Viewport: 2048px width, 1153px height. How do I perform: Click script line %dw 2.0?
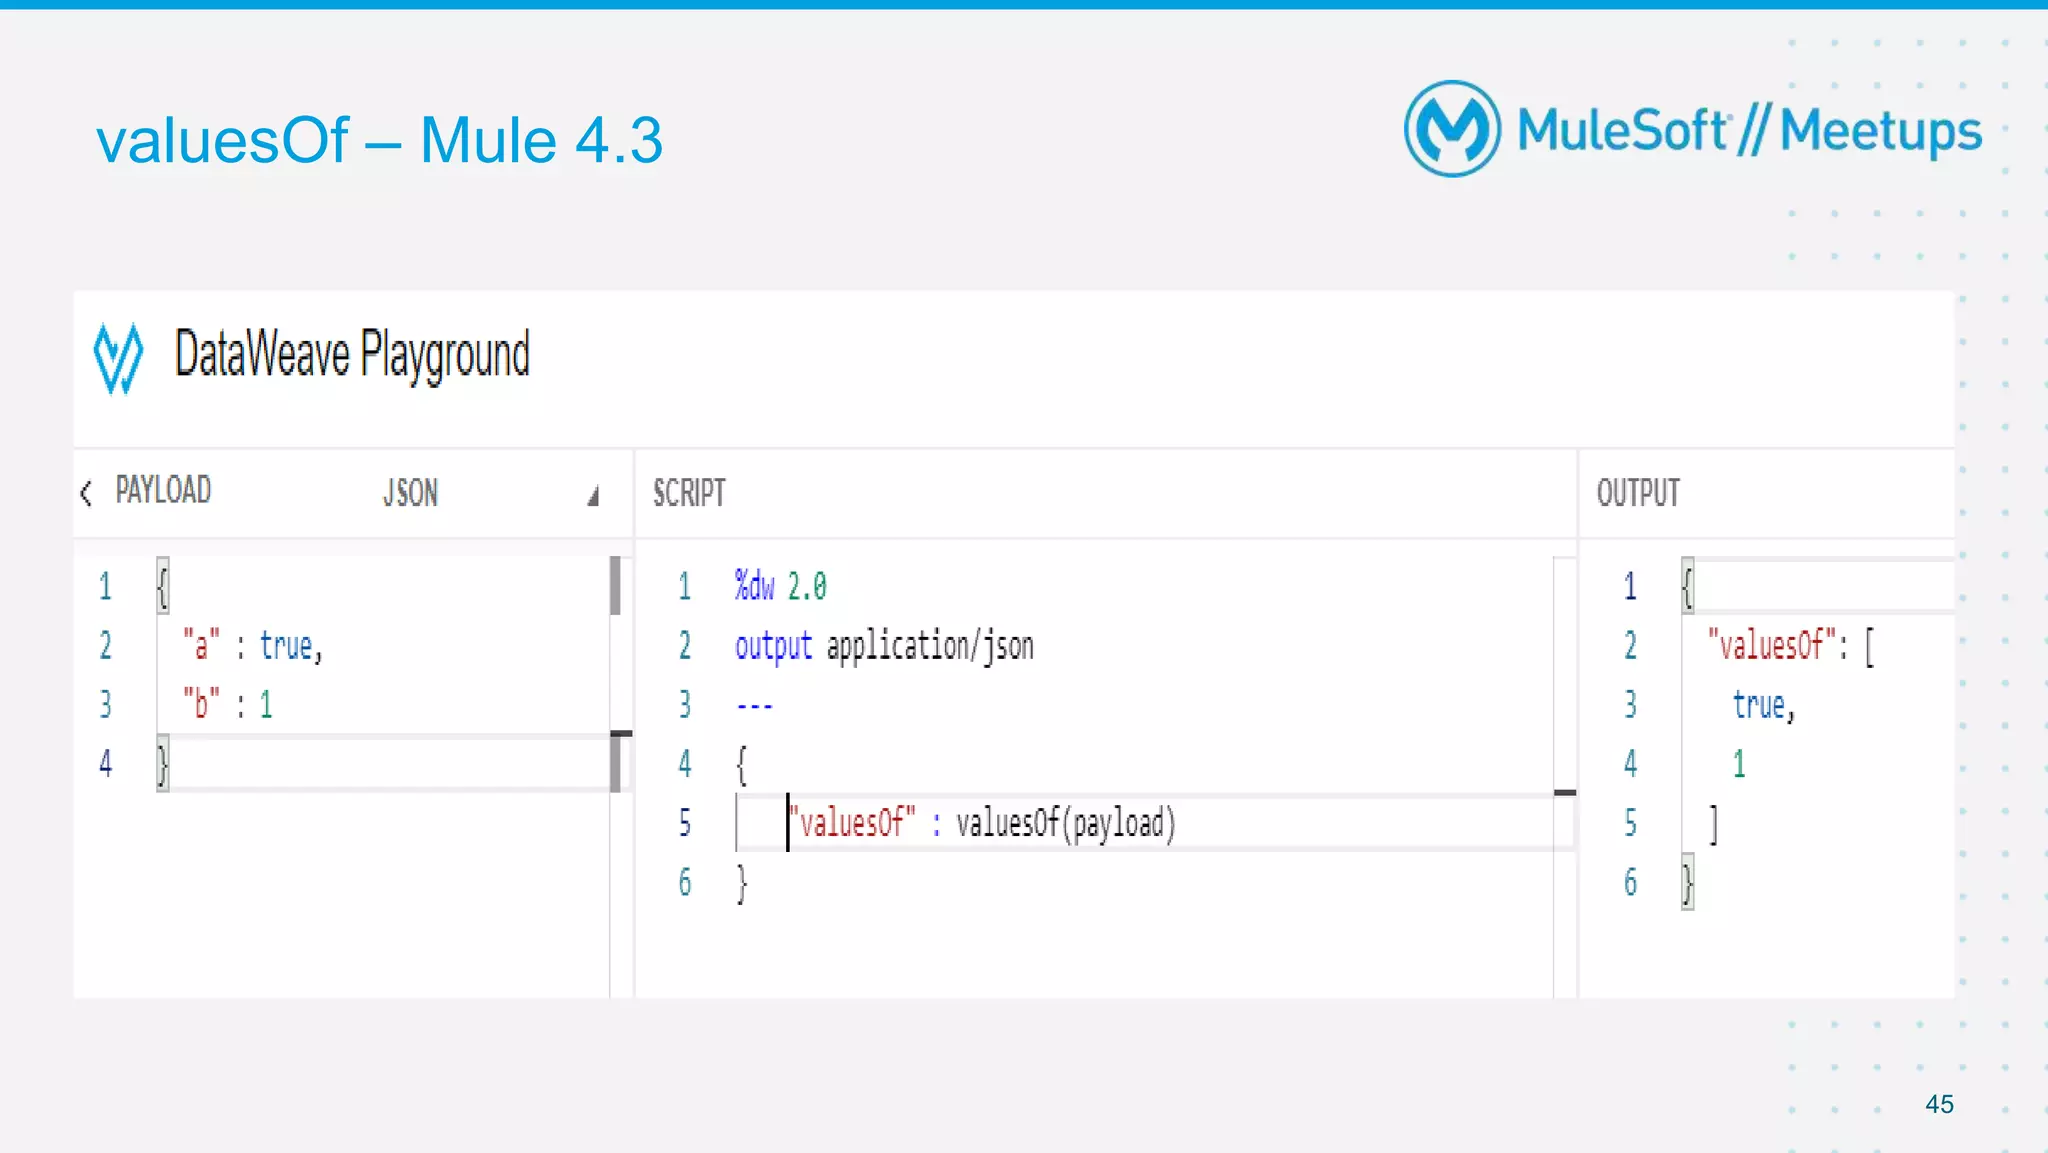pyautogui.click(x=781, y=586)
